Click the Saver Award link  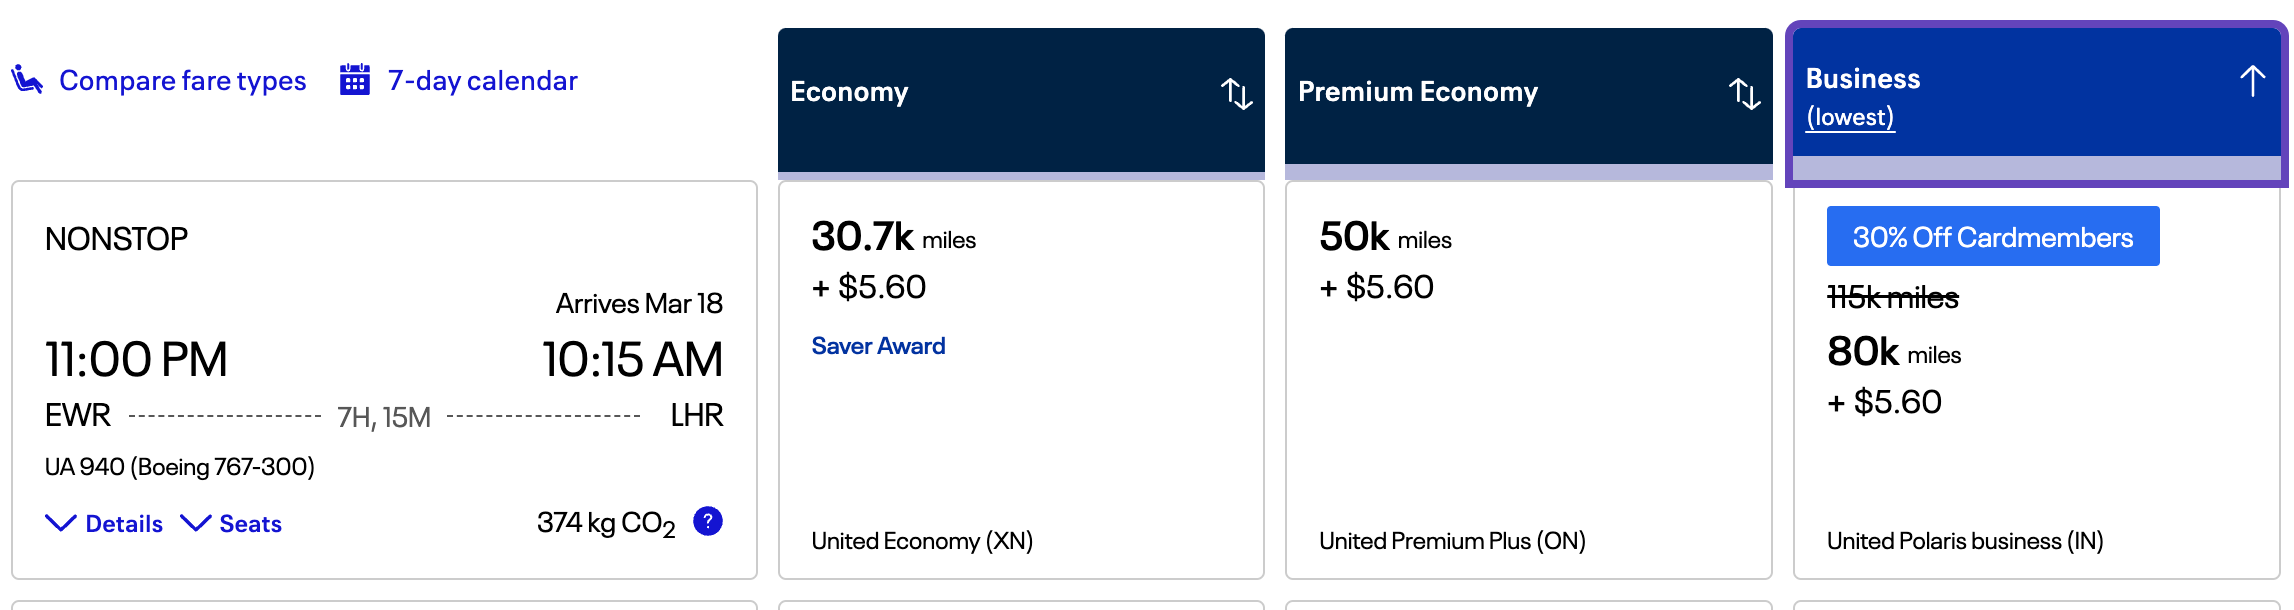coord(878,346)
